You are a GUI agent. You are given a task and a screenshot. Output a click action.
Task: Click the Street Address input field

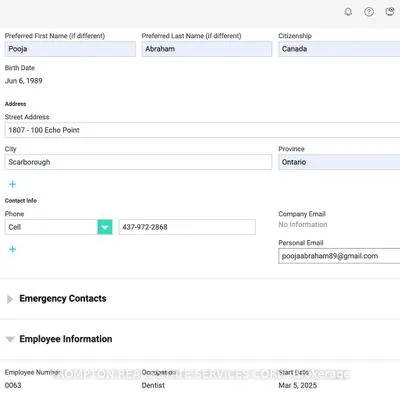(202, 130)
